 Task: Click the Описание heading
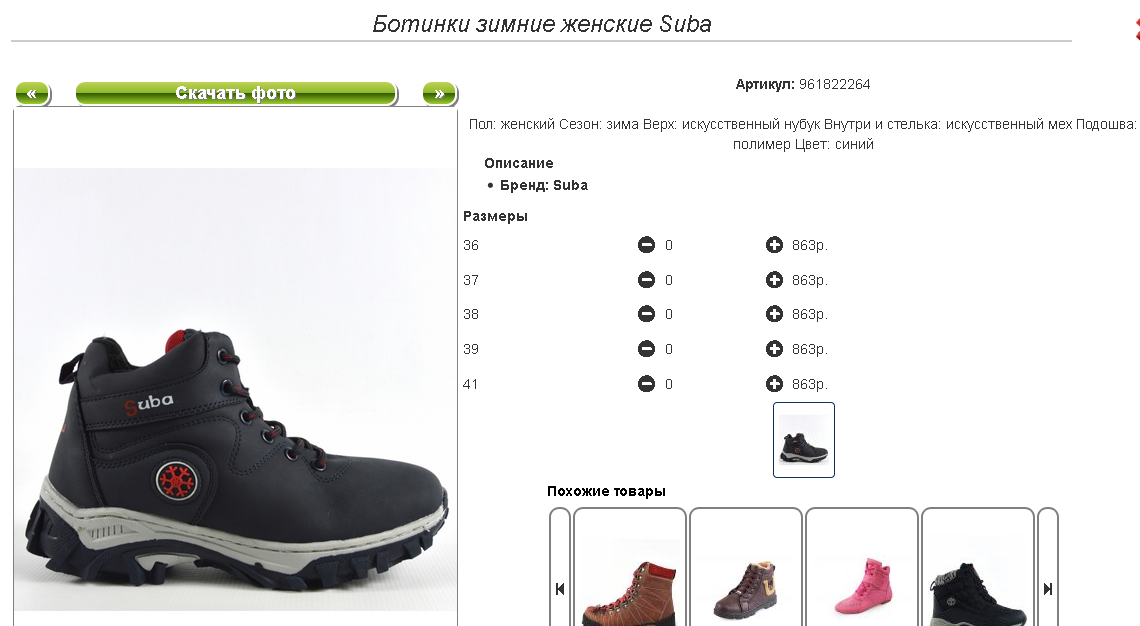tap(519, 164)
